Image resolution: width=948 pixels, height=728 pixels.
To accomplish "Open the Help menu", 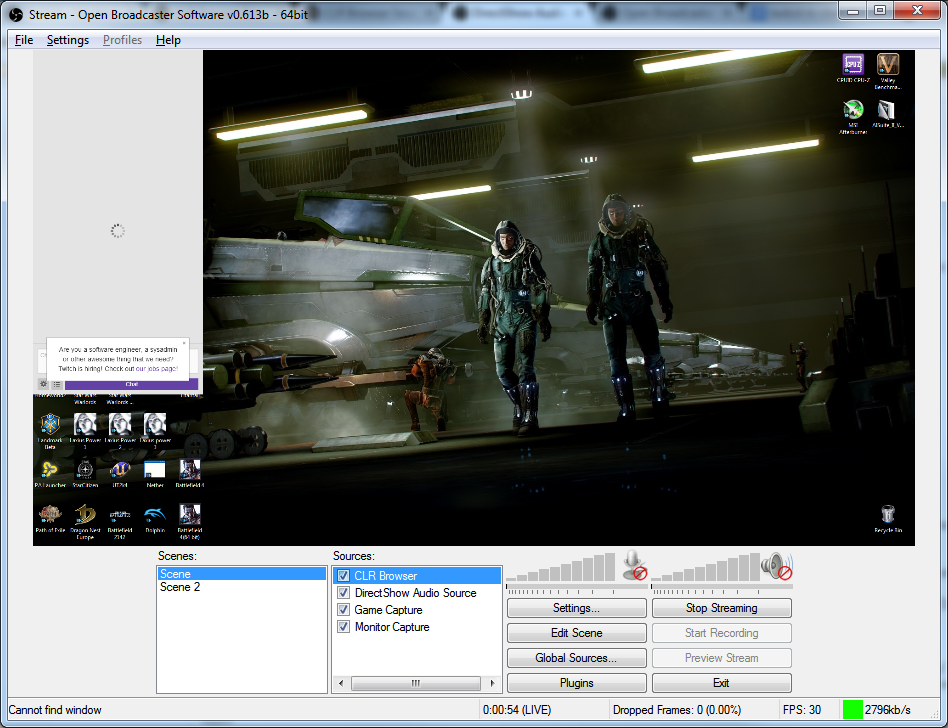I will click(168, 40).
